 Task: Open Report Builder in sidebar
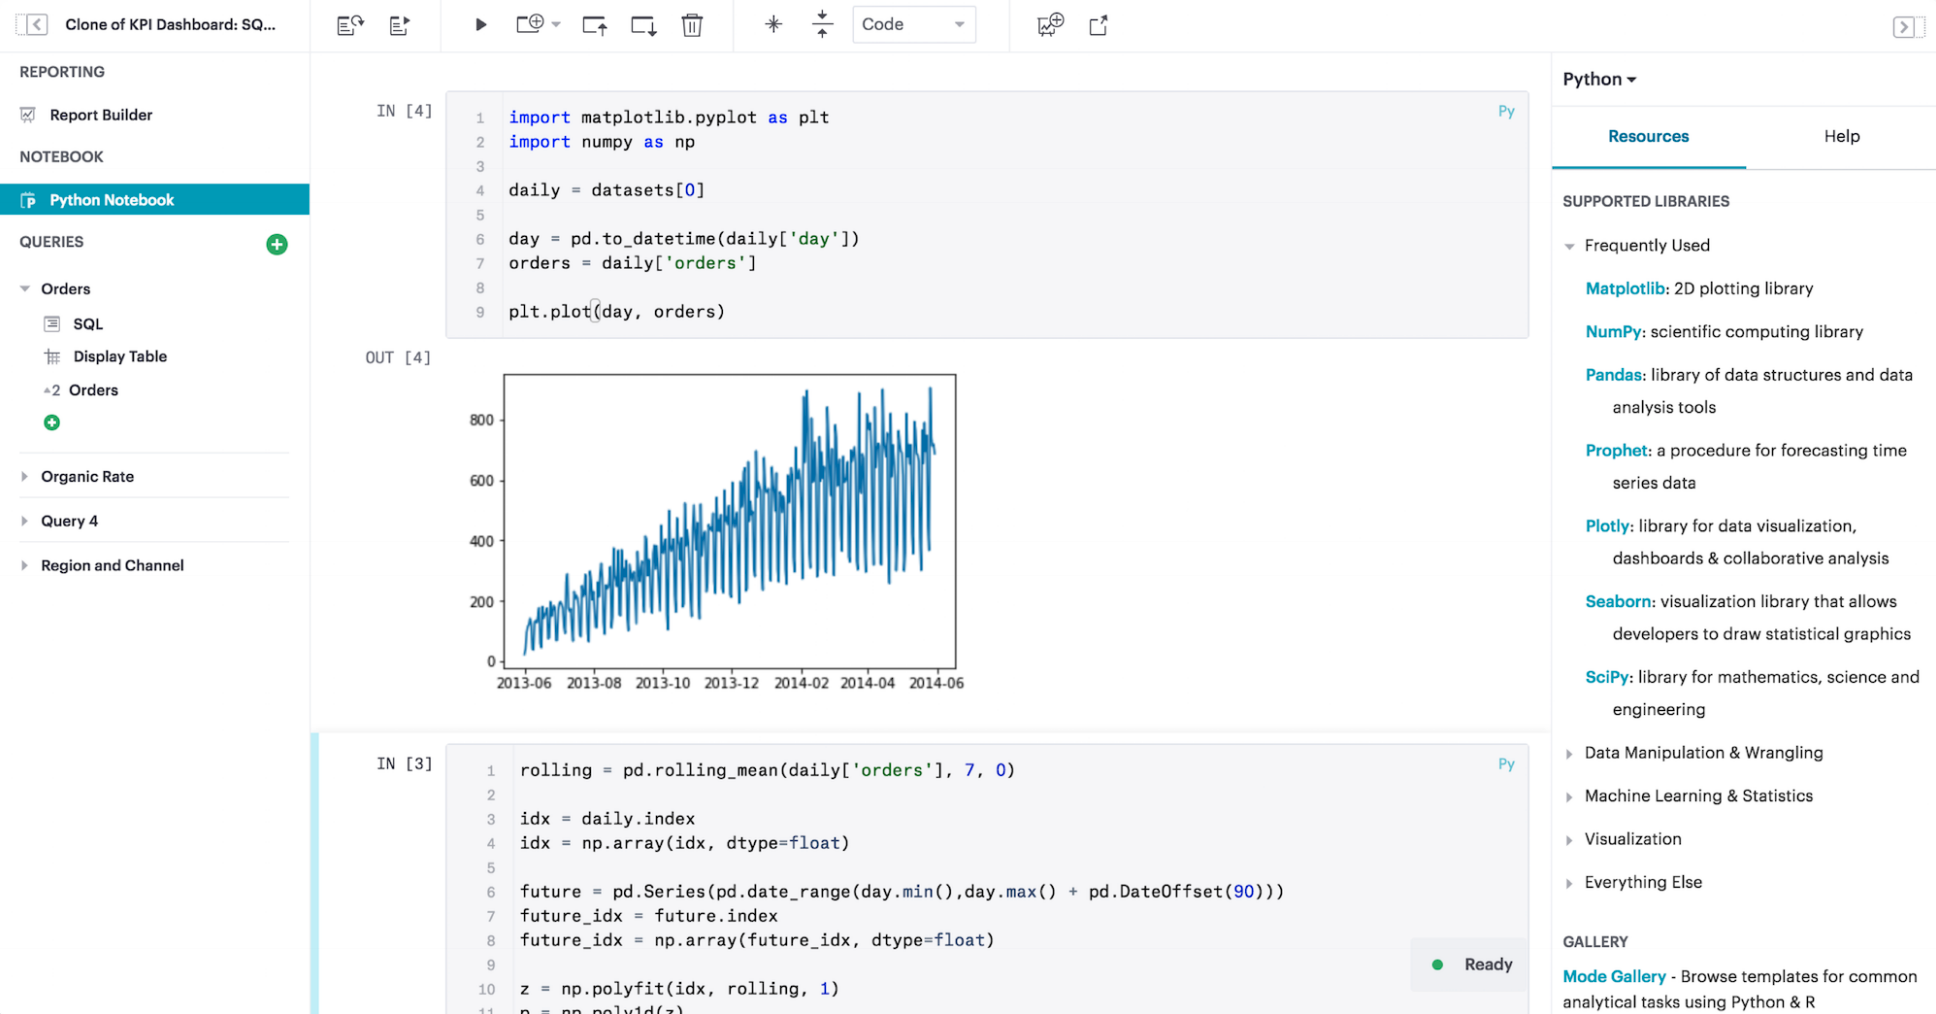pos(101,115)
